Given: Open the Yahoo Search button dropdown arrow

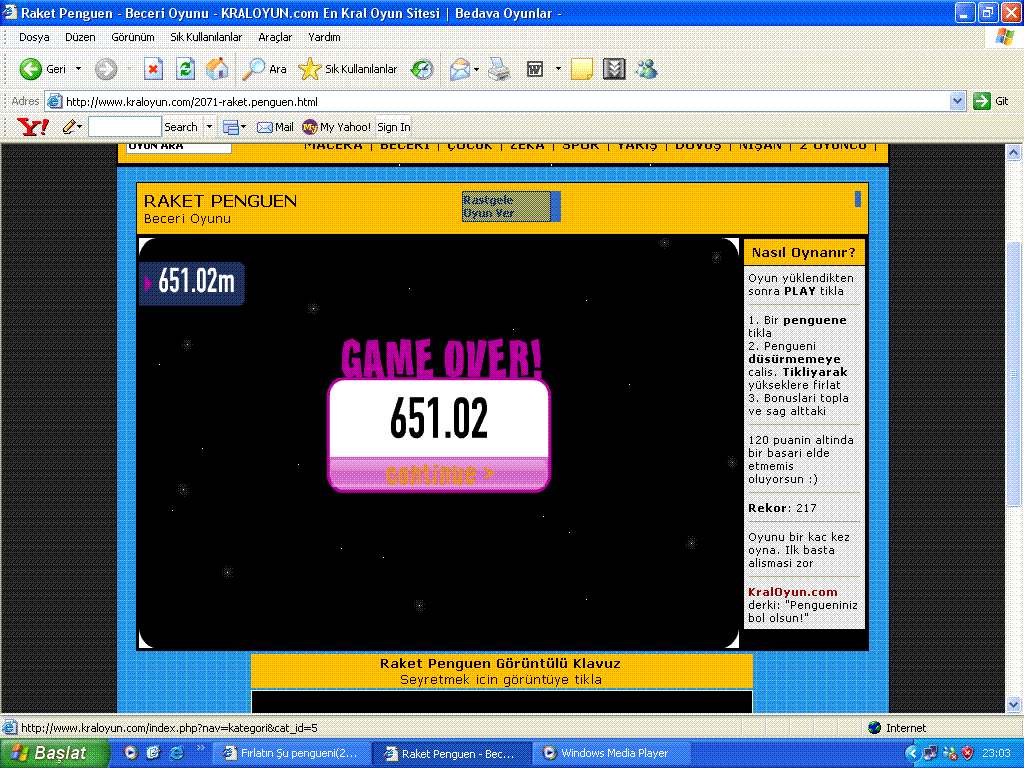Looking at the screenshot, I should click(x=209, y=127).
